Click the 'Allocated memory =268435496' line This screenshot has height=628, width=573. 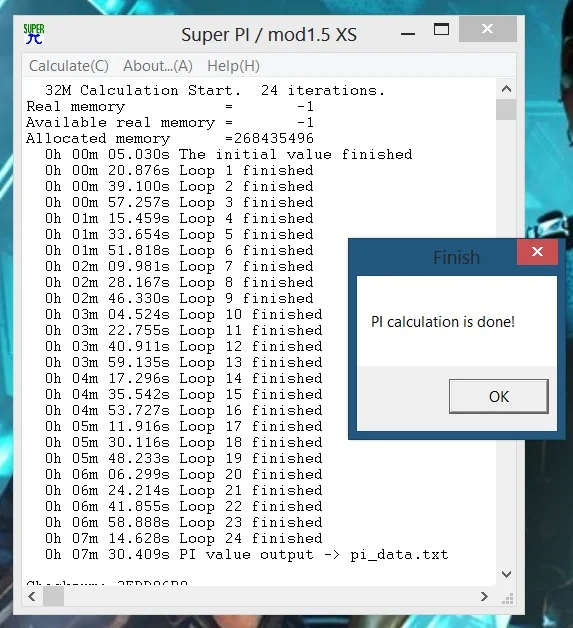170,139
